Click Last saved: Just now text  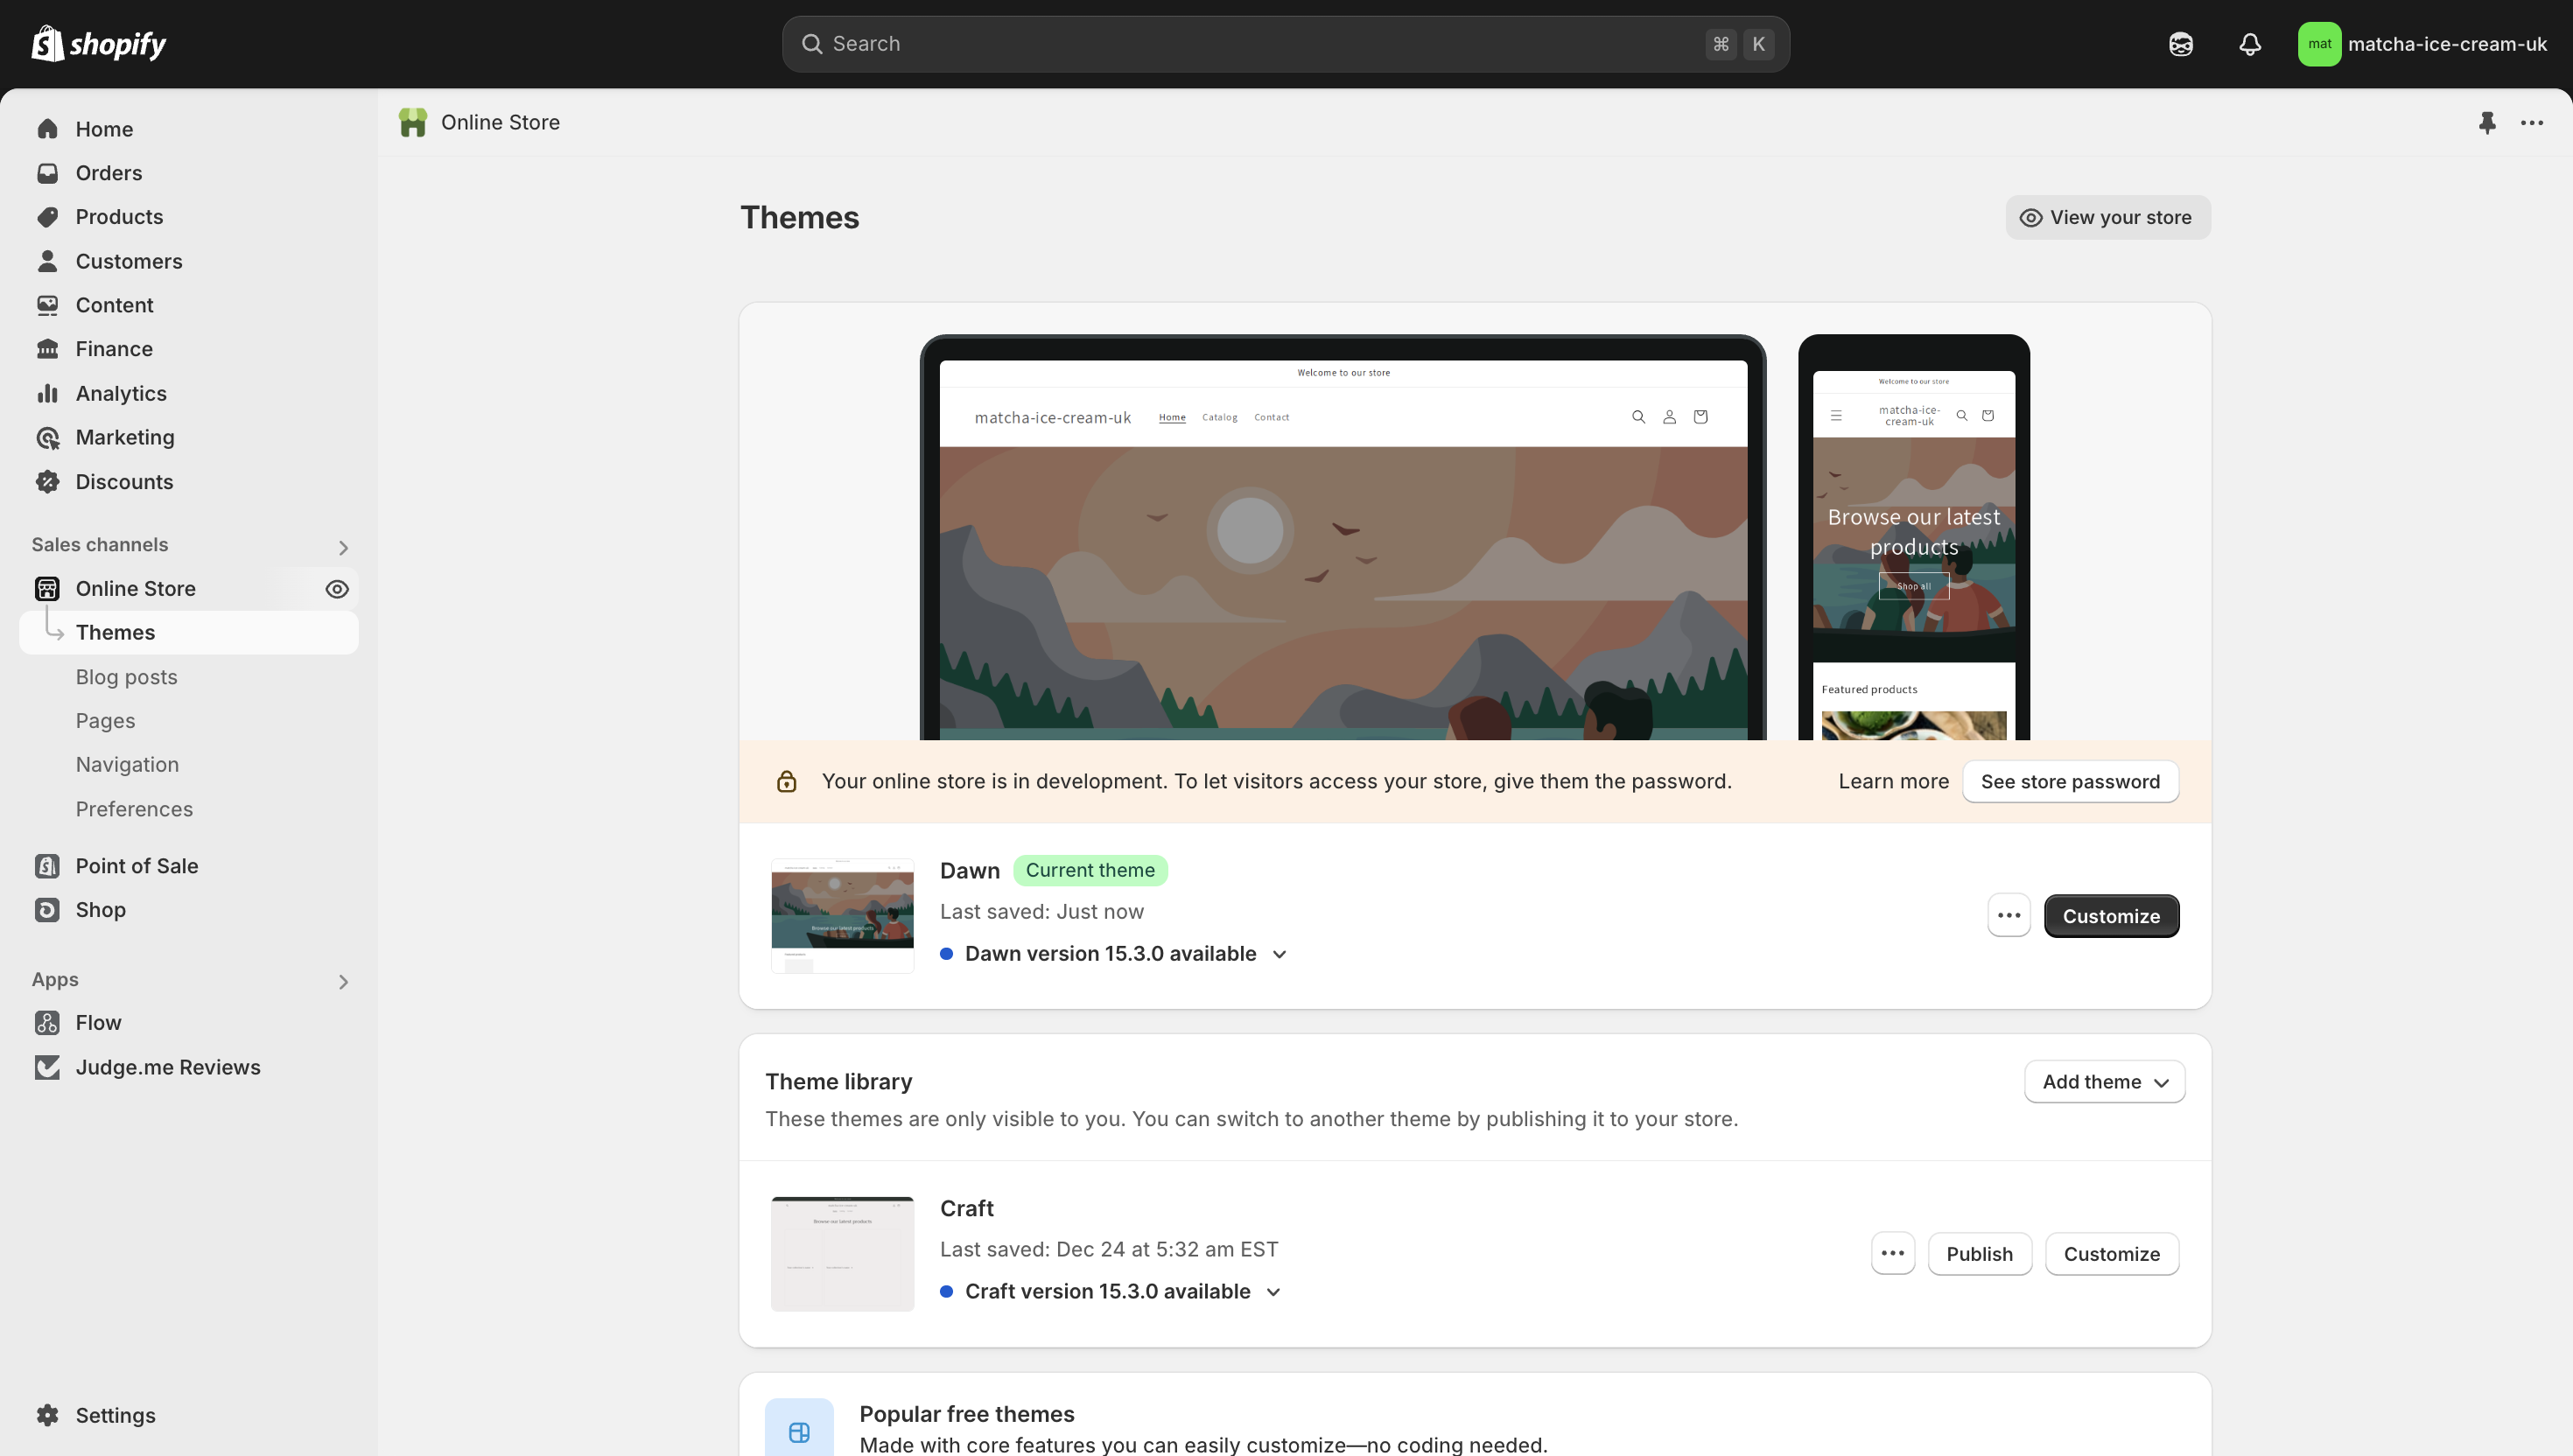point(1041,911)
